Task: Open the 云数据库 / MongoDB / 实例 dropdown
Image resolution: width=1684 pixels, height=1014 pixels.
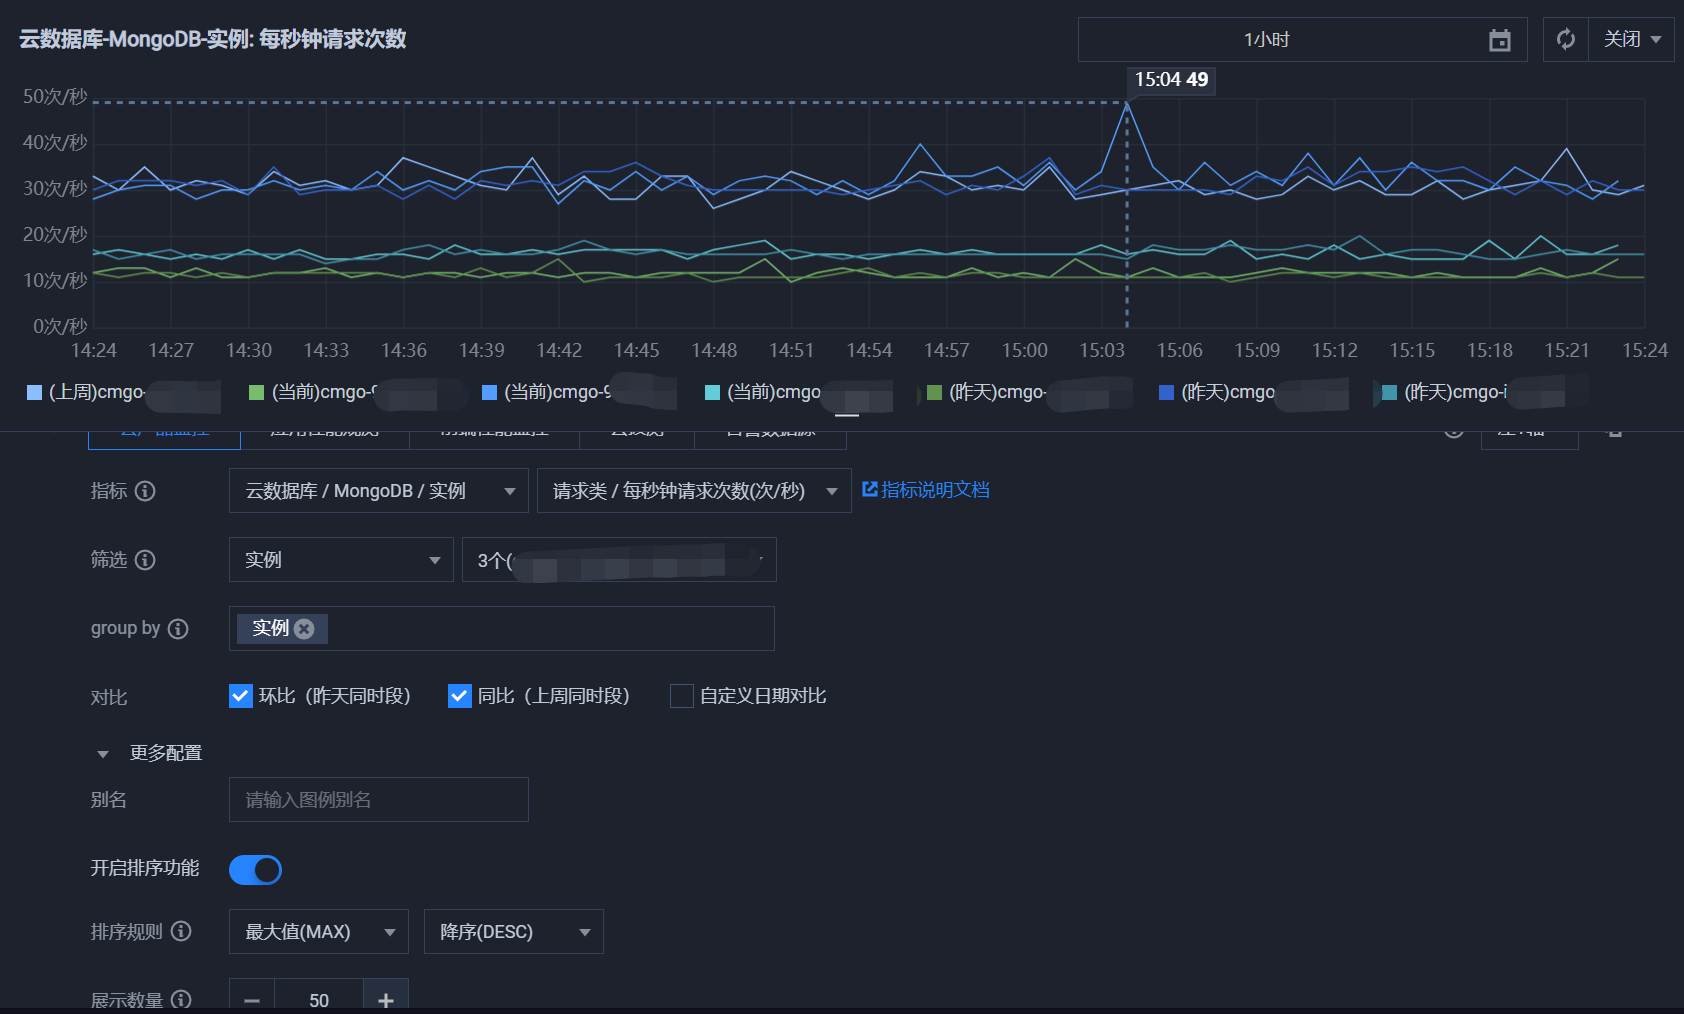Action: tap(378, 491)
